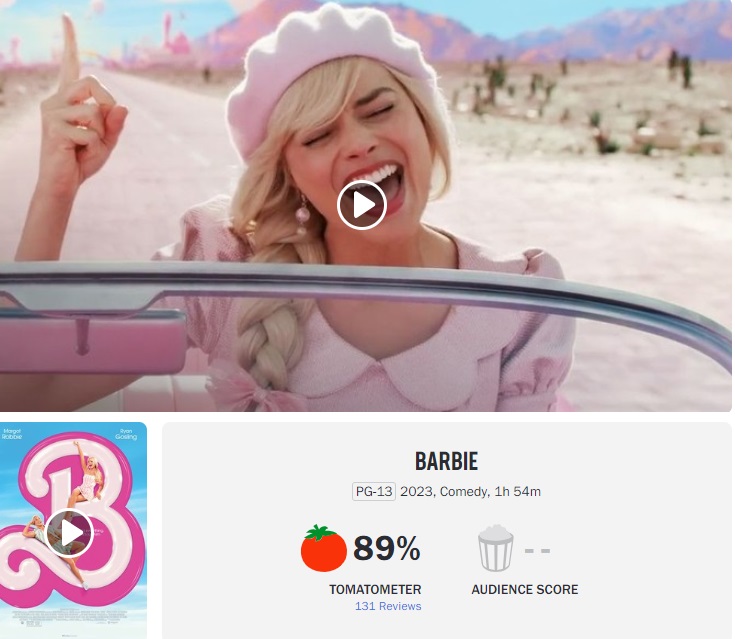
Task: Open the 131 Reviews link
Action: click(x=388, y=606)
